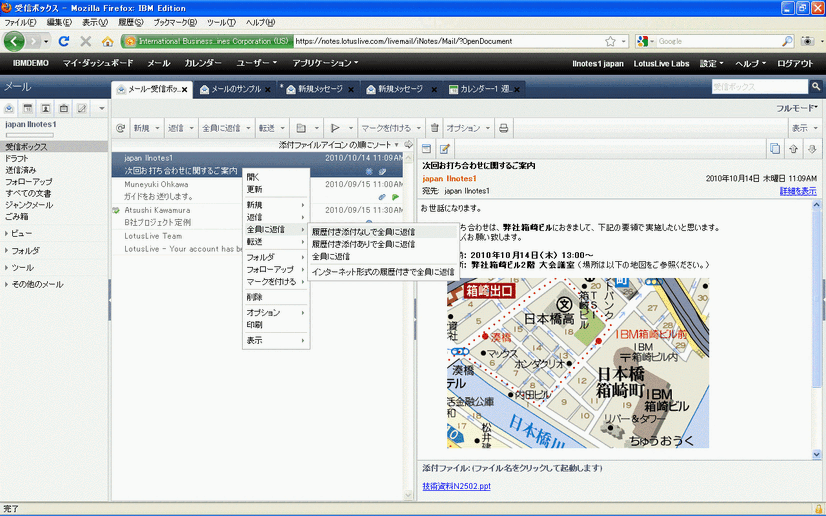826x516 pixels.
Task: Open オプション dropdown in toolbar
Action: [x=488, y=128]
